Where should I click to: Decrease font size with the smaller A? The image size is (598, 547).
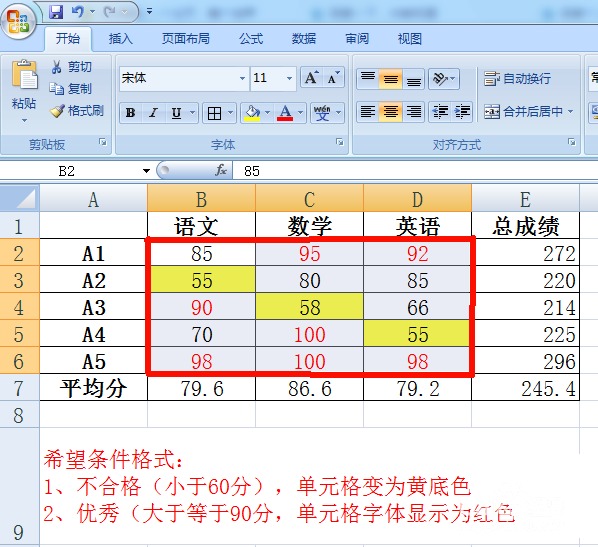[x=333, y=78]
